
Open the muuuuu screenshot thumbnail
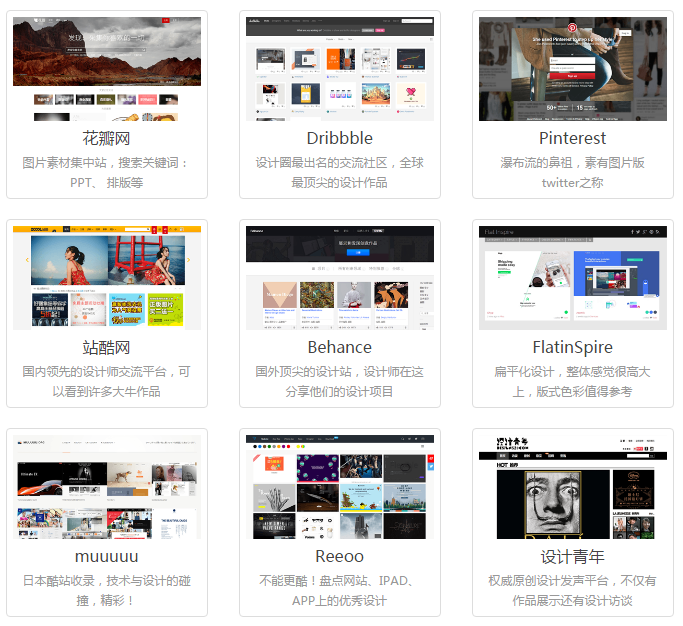coord(107,487)
